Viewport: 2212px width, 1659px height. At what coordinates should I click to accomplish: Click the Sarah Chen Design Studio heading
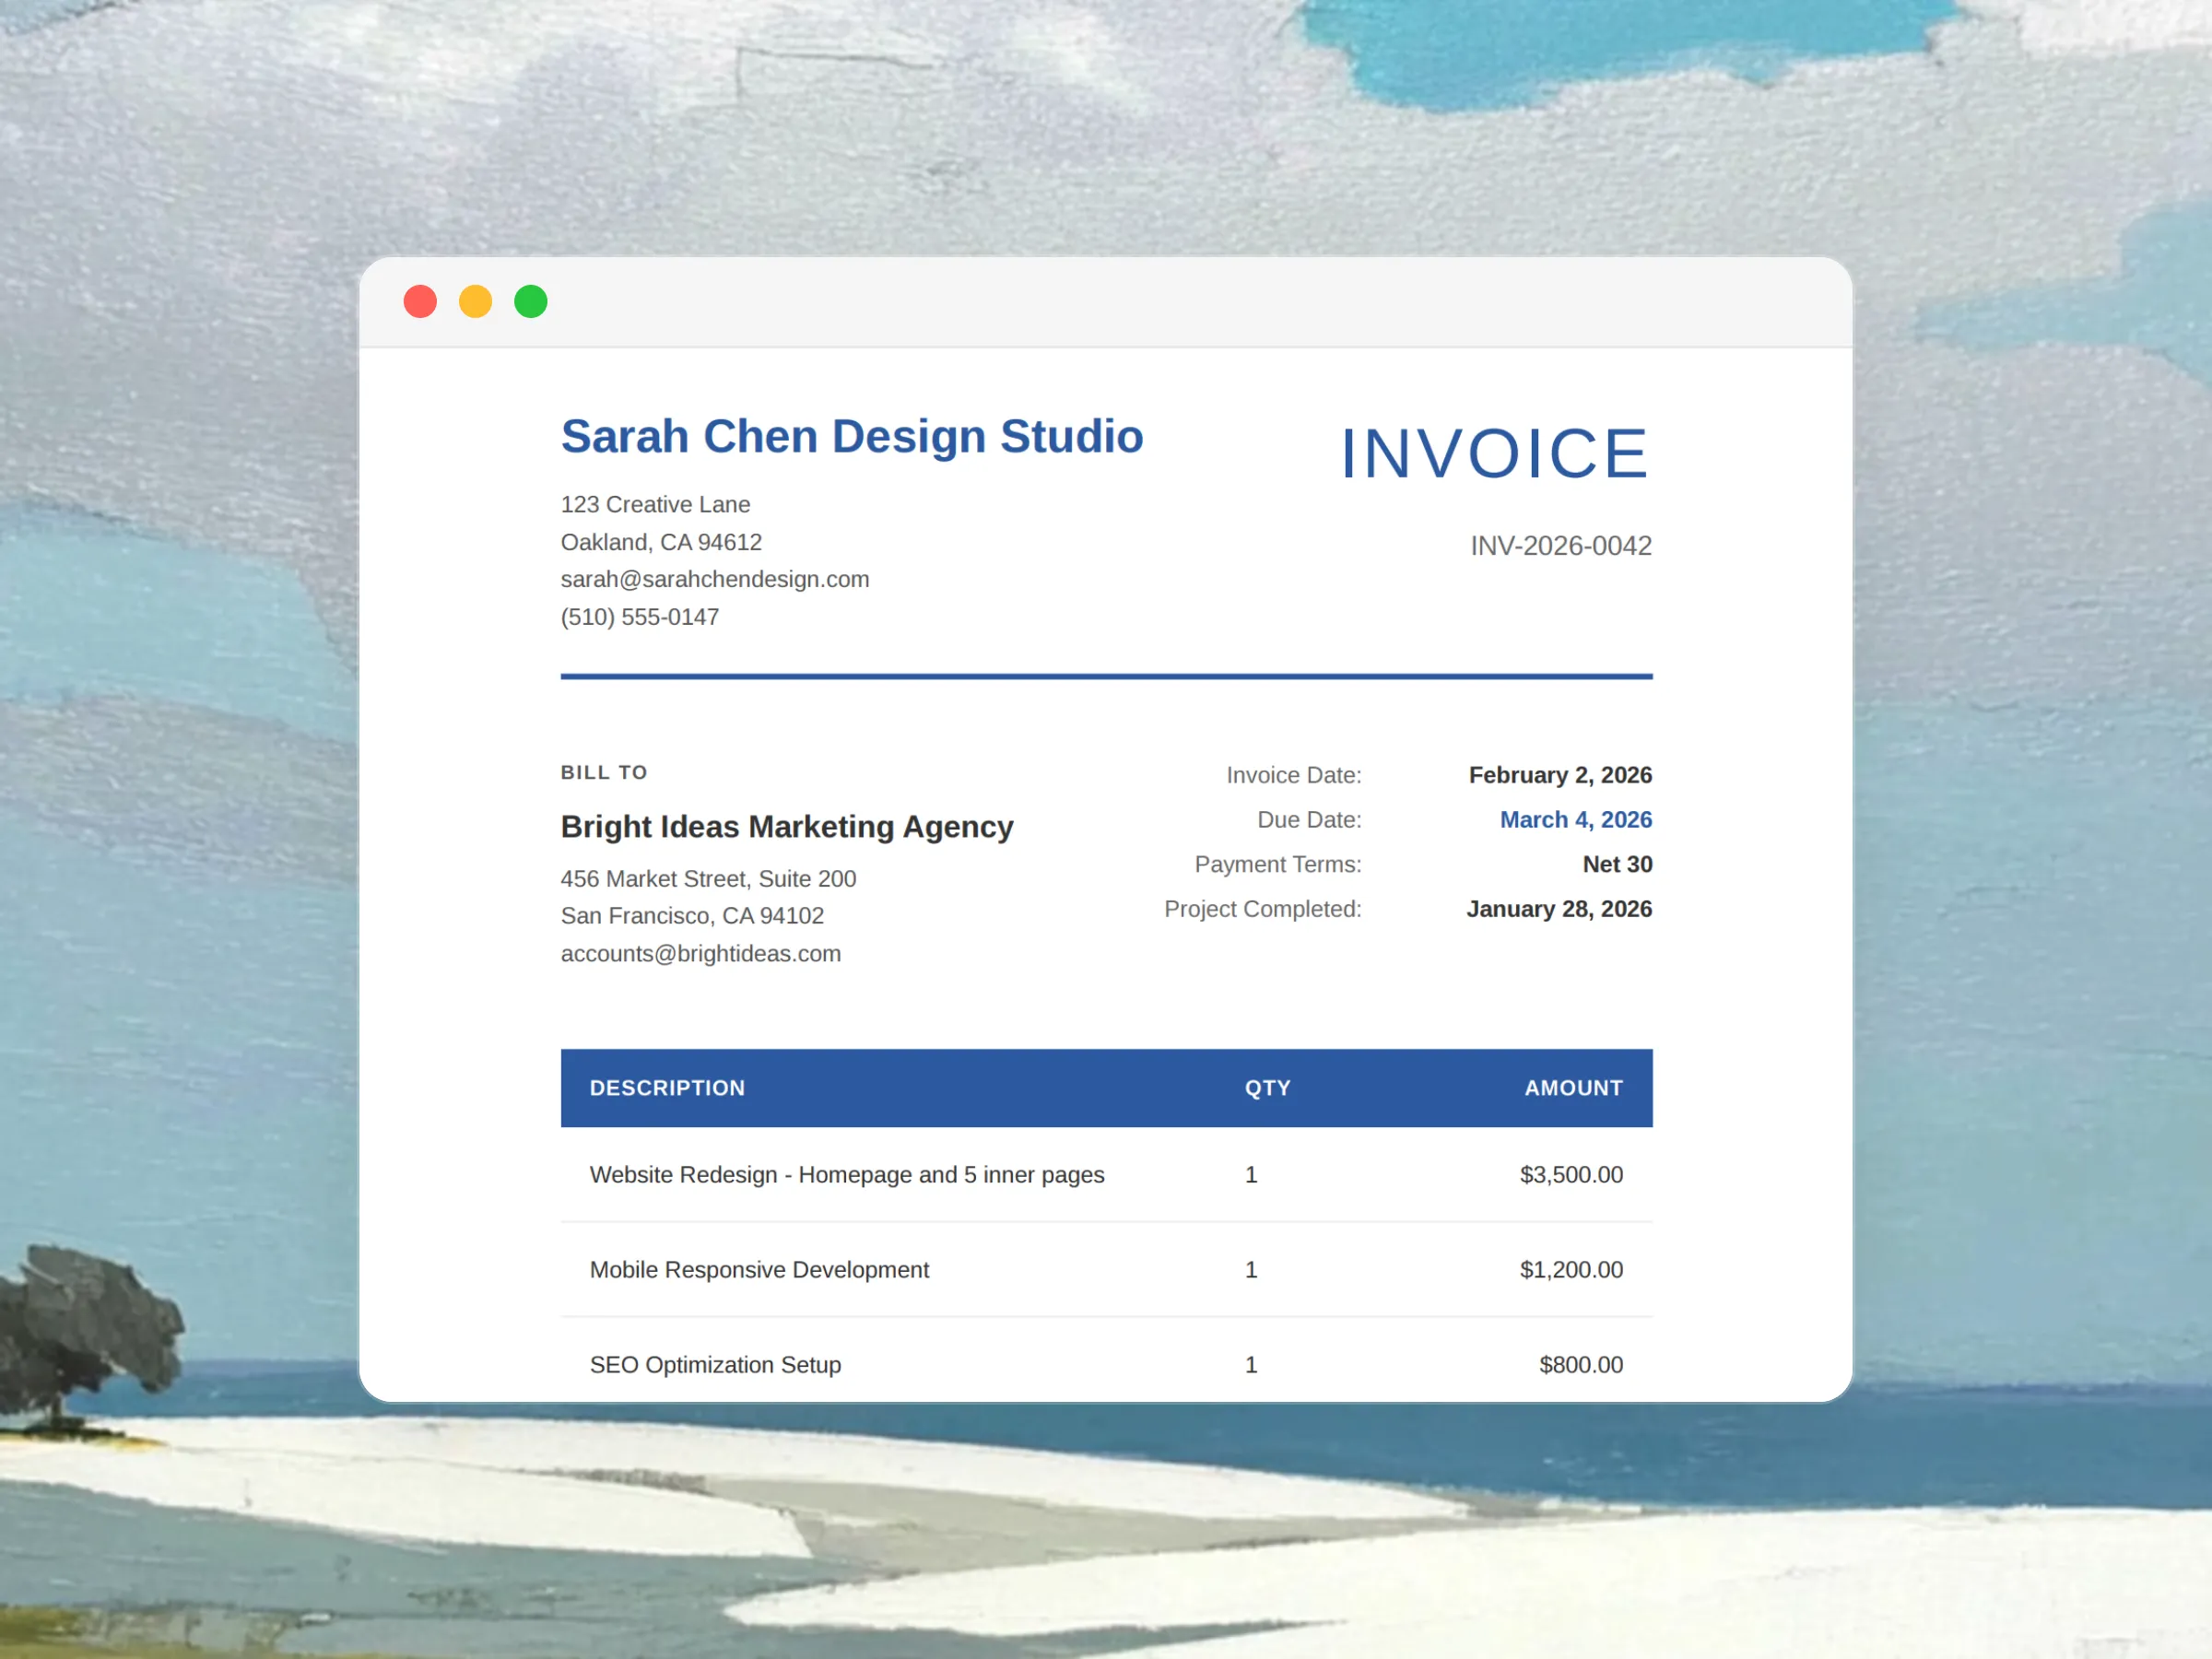click(x=851, y=437)
